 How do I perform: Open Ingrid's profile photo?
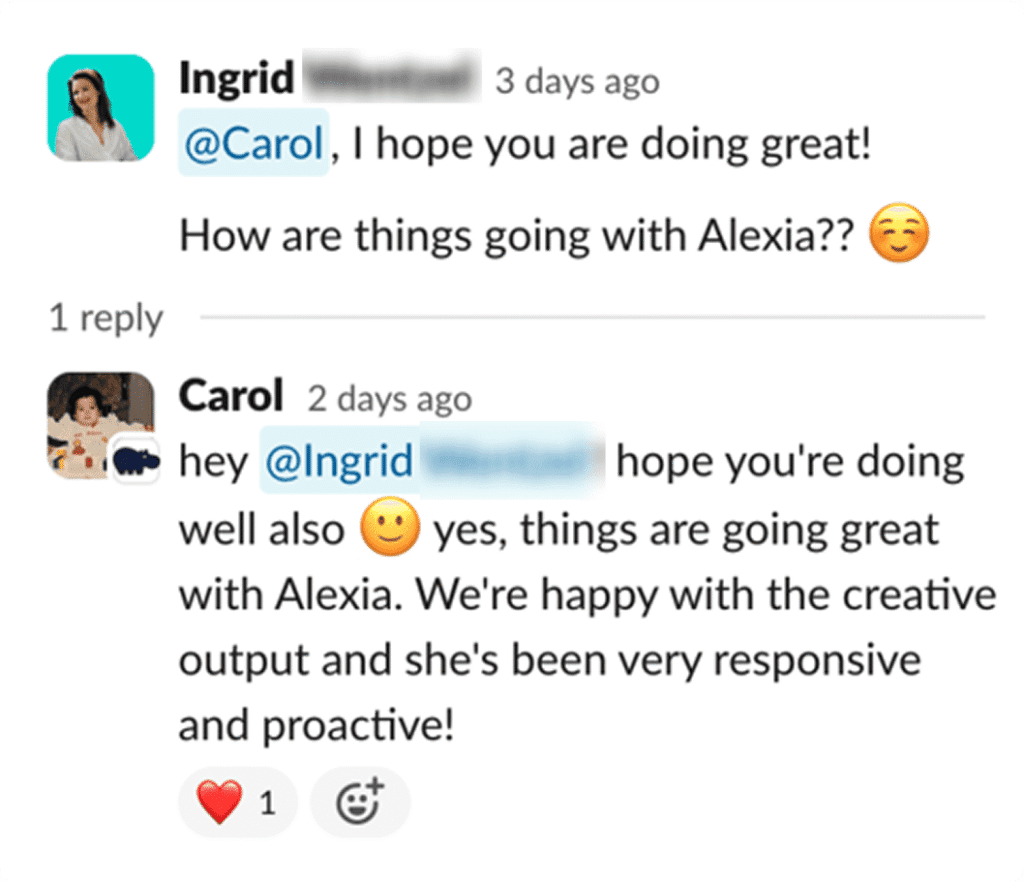100,108
